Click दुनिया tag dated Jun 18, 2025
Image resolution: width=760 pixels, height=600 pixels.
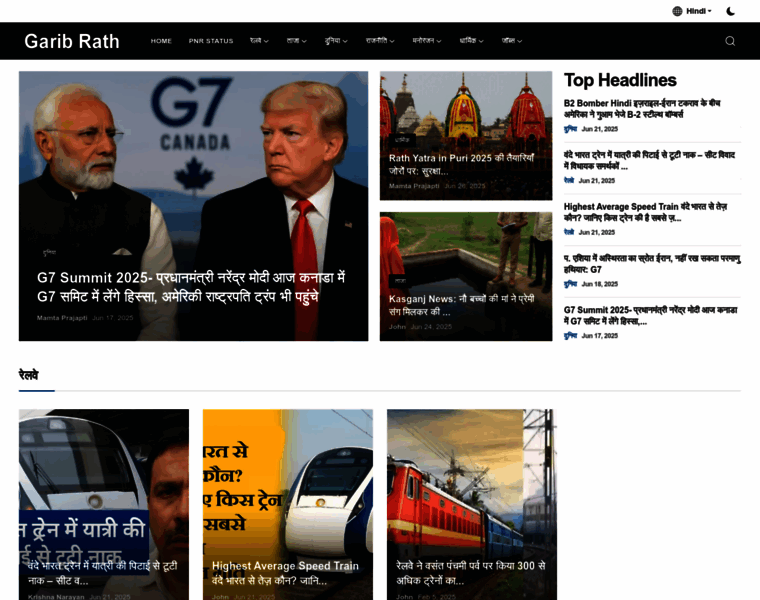tap(570, 284)
